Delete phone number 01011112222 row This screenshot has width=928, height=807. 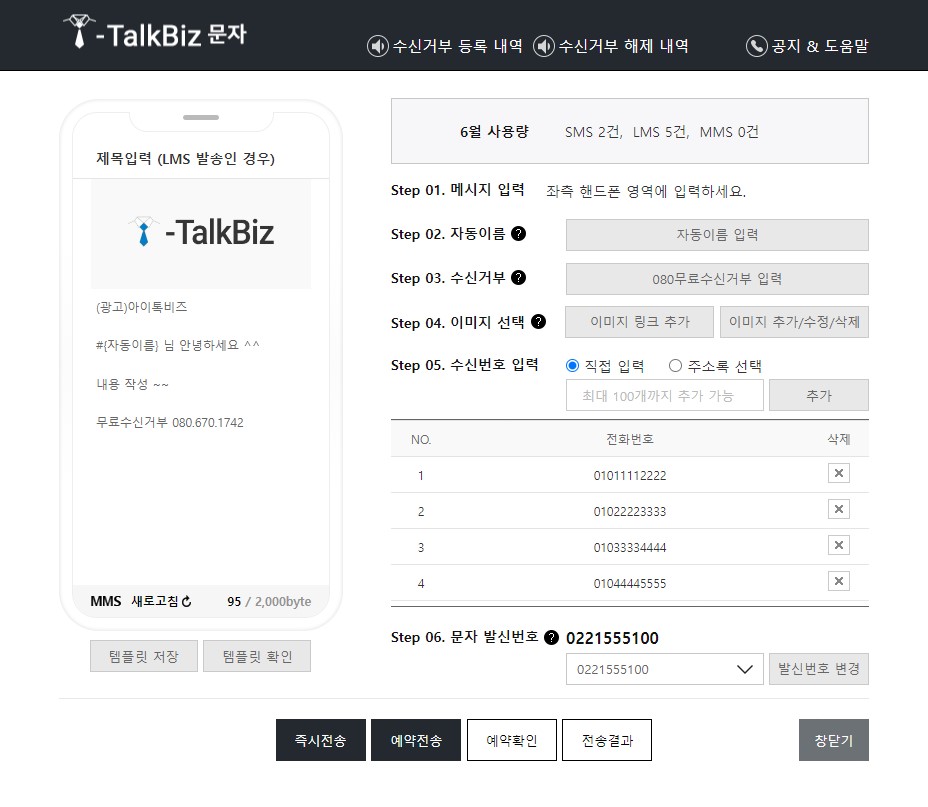pos(839,473)
